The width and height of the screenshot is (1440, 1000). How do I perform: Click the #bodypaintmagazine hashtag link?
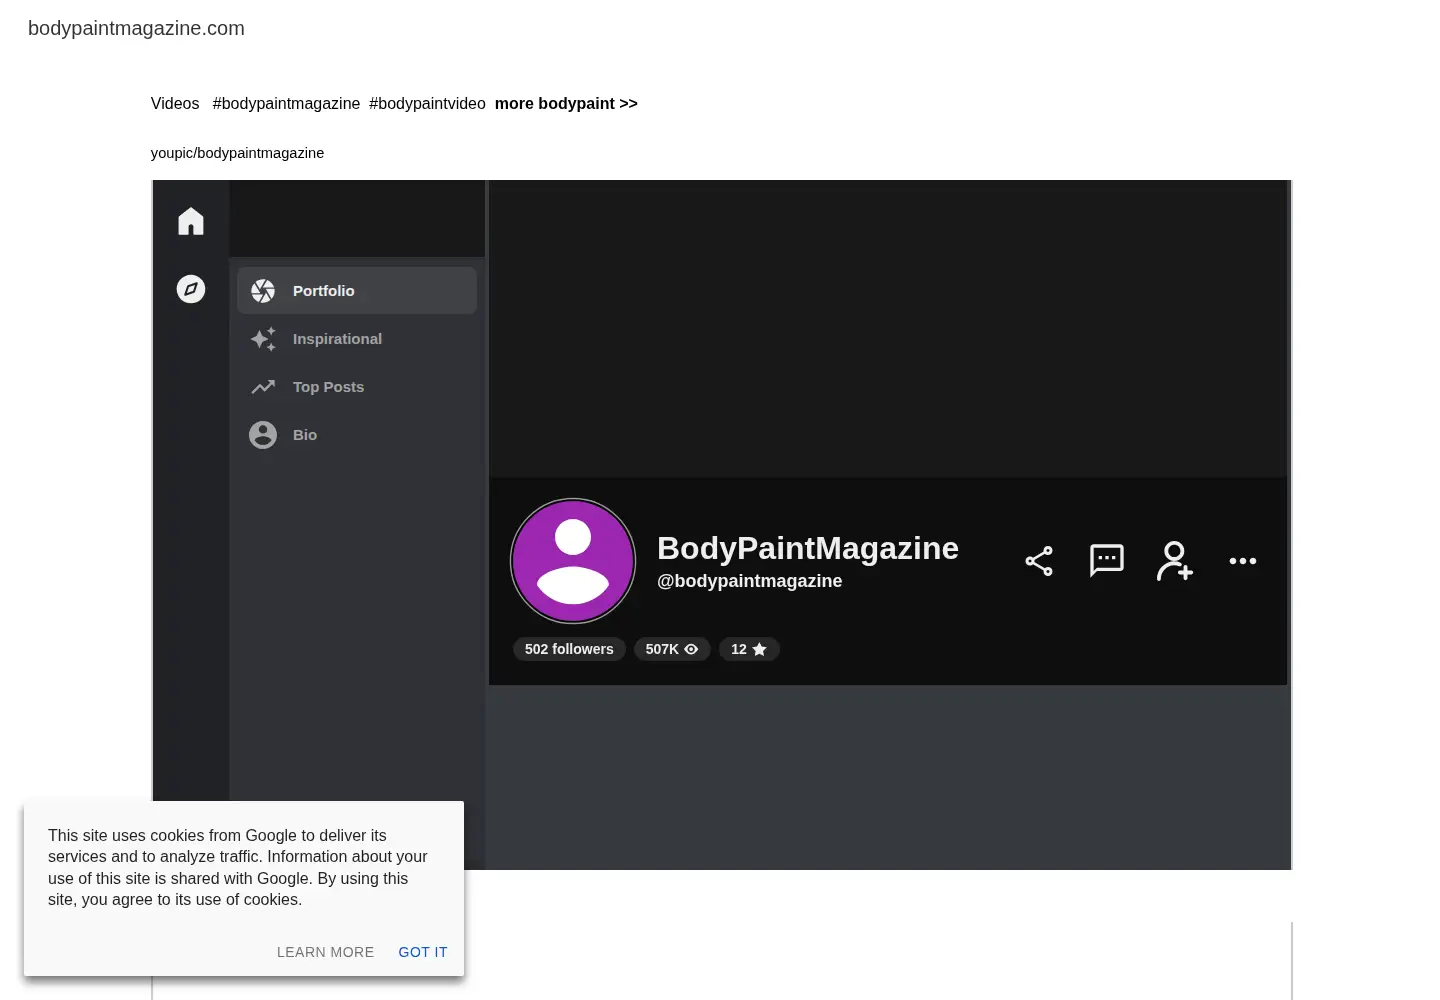[x=286, y=103]
